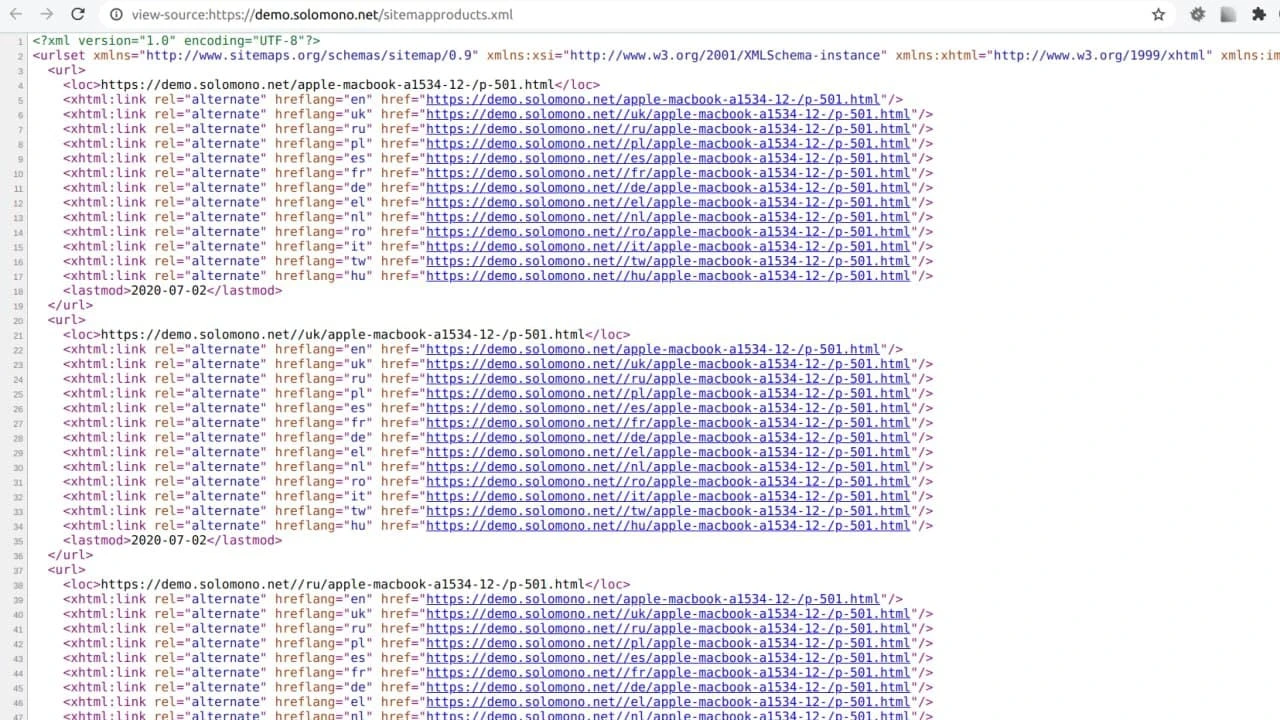Open the English hreflang MacBook link
The height and width of the screenshot is (720, 1280).
click(655, 99)
